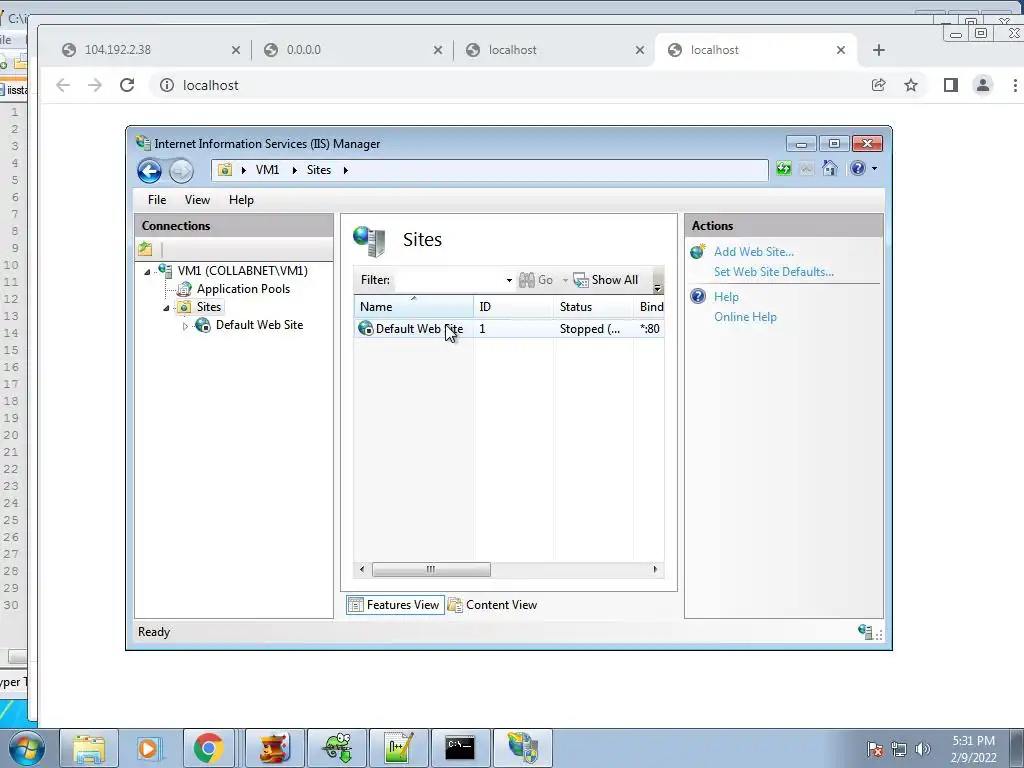
Task: Click the VM1 breadcrumb in address bar
Action: tap(267, 170)
